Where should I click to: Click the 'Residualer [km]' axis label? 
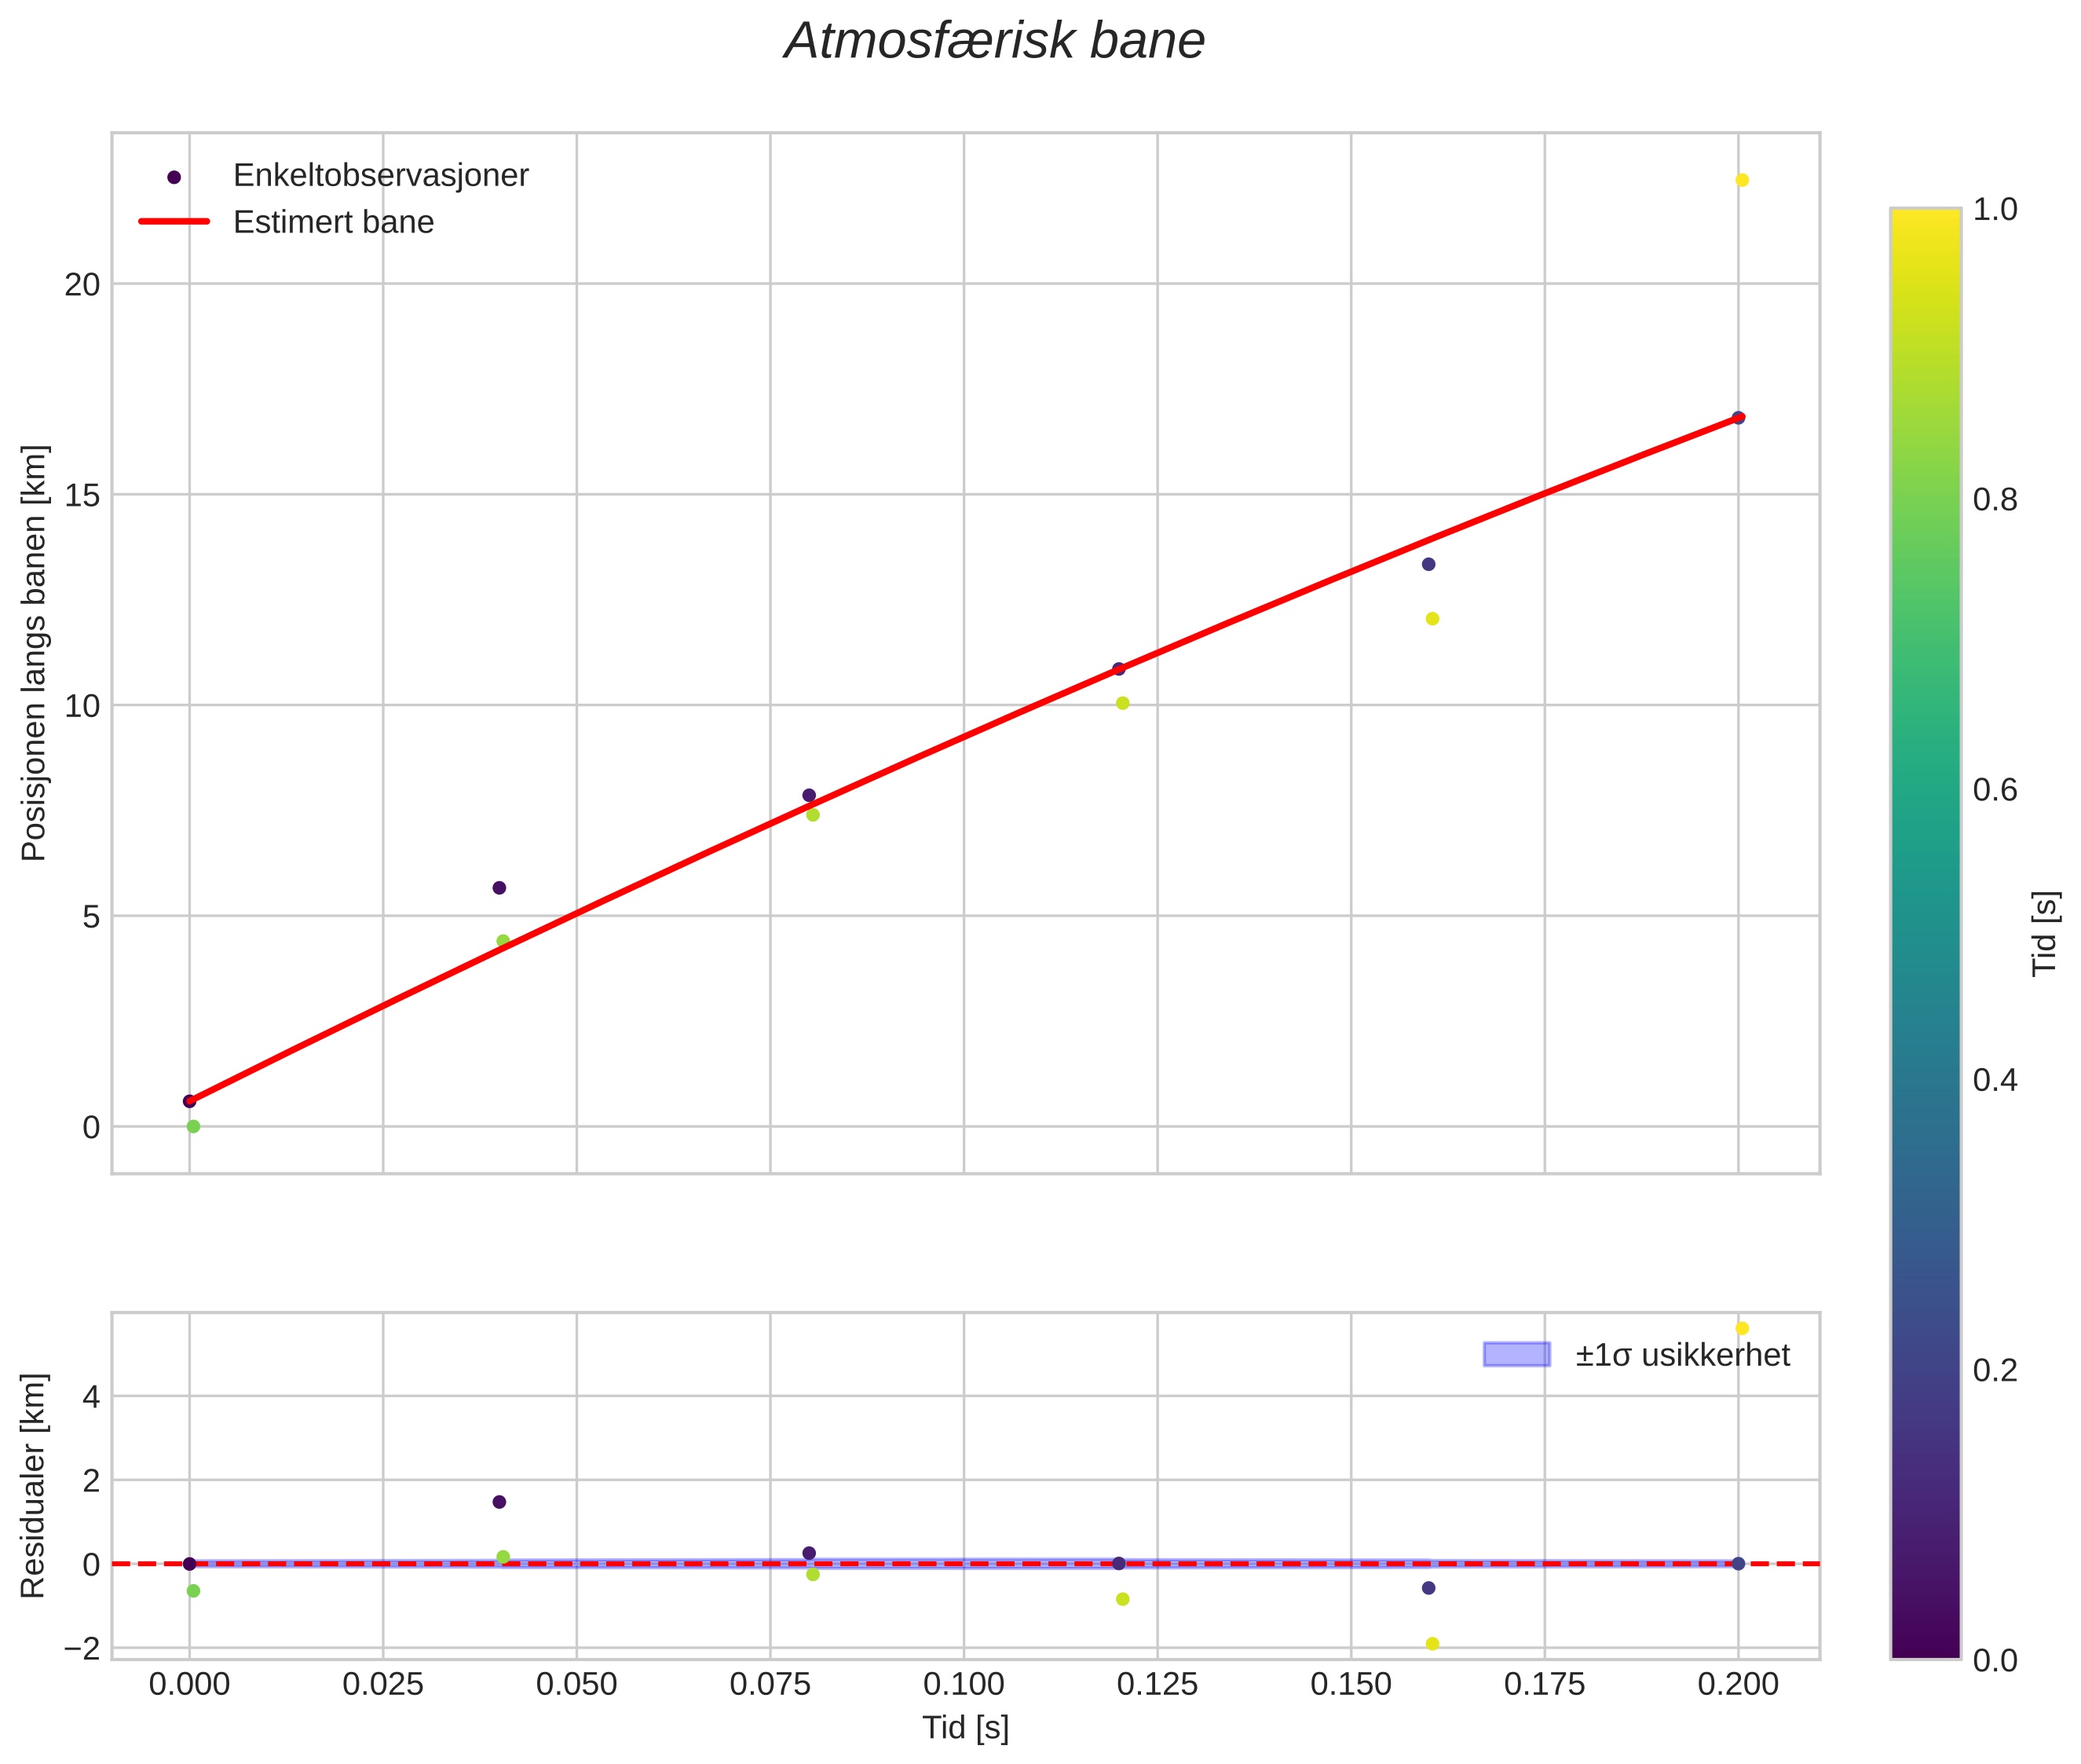[x=33, y=1486]
